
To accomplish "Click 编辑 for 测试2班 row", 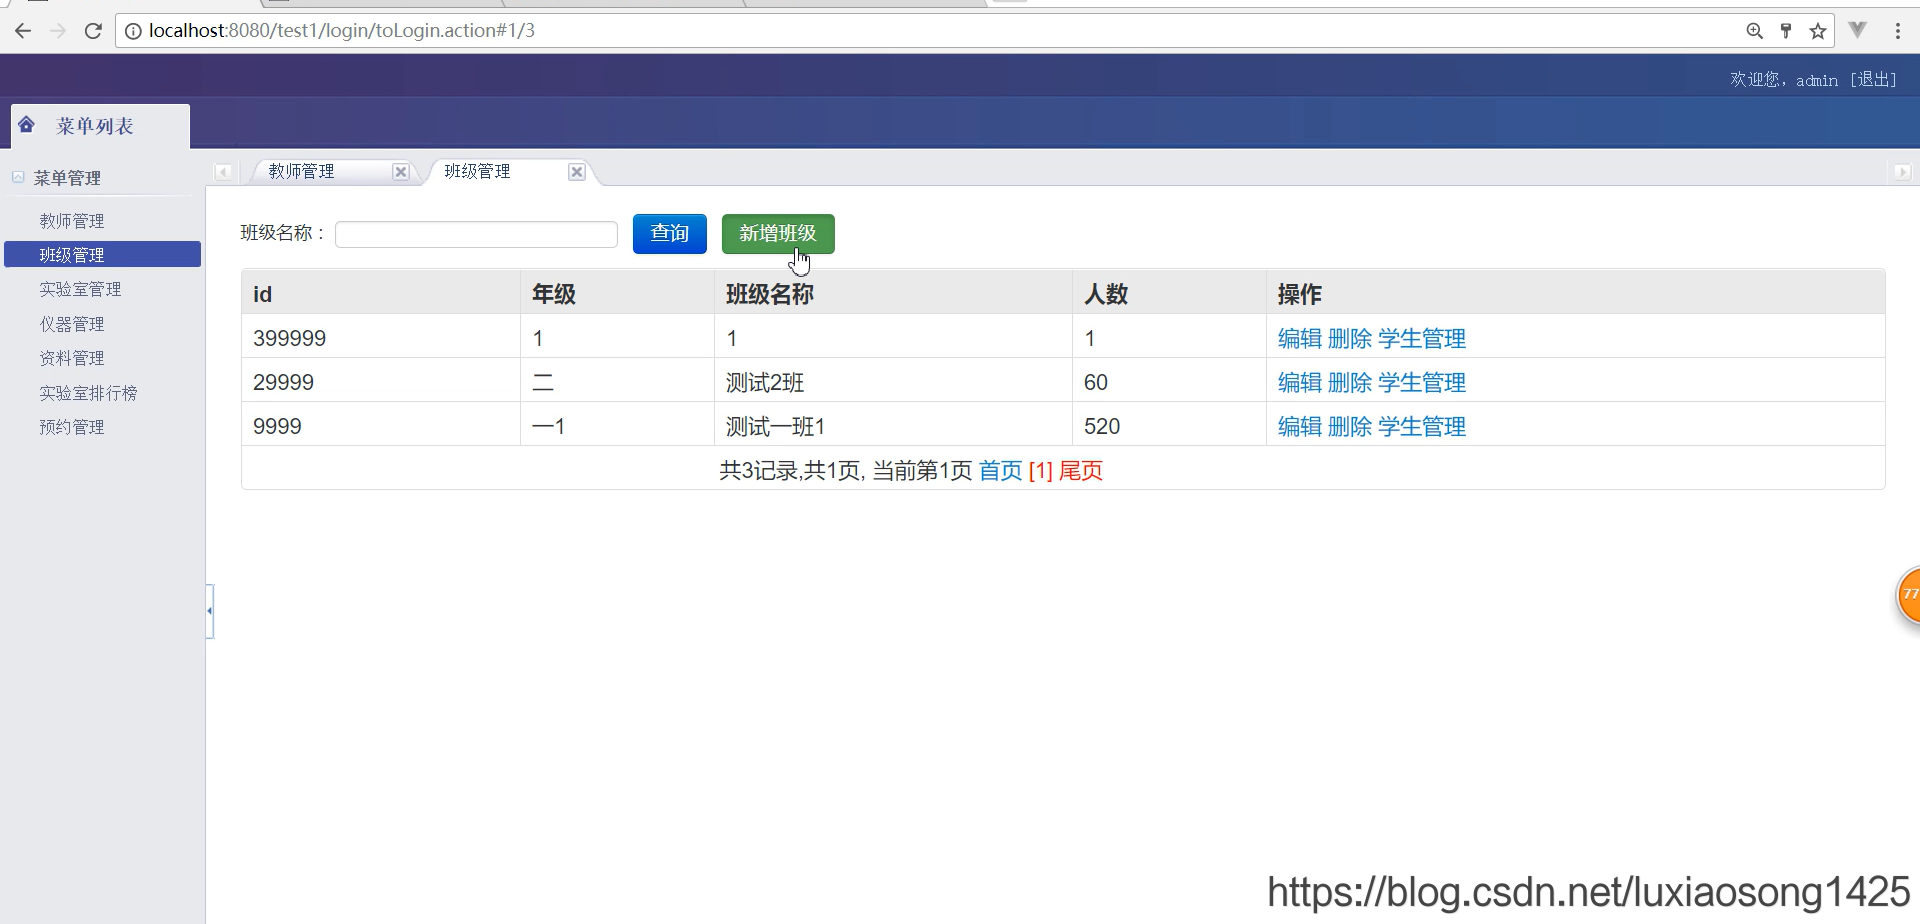I will click(x=1300, y=383).
